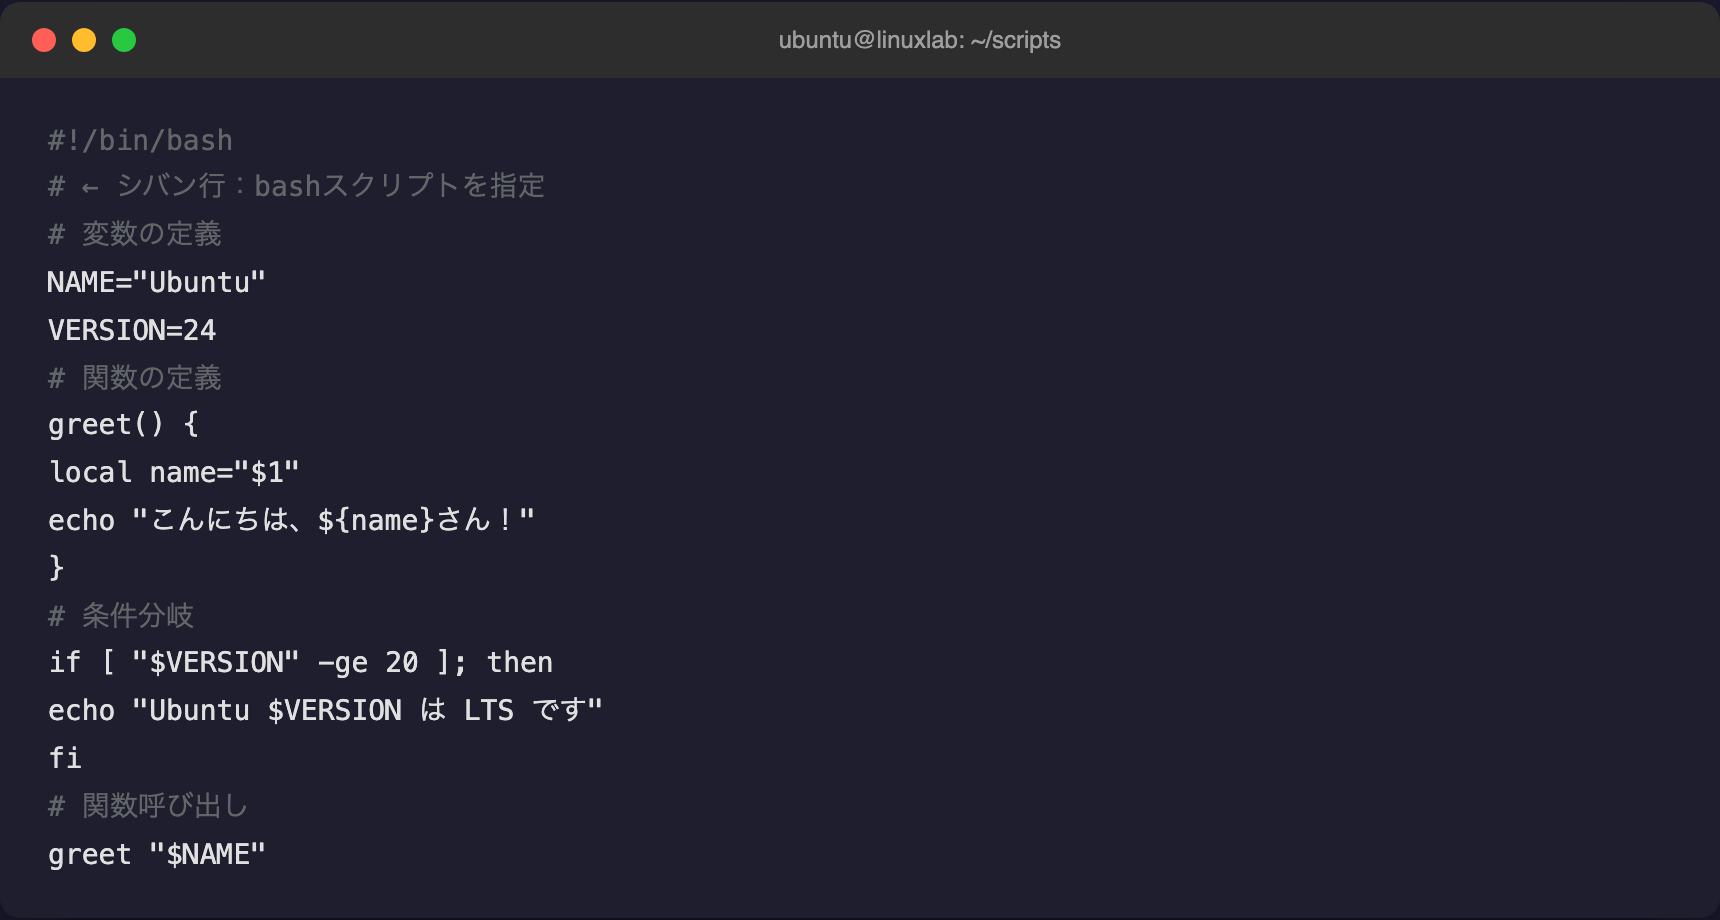This screenshot has width=1720, height=920.
Task: Click the NAME="Ubuntu" variable assignment line
Action: coord(157,282)
